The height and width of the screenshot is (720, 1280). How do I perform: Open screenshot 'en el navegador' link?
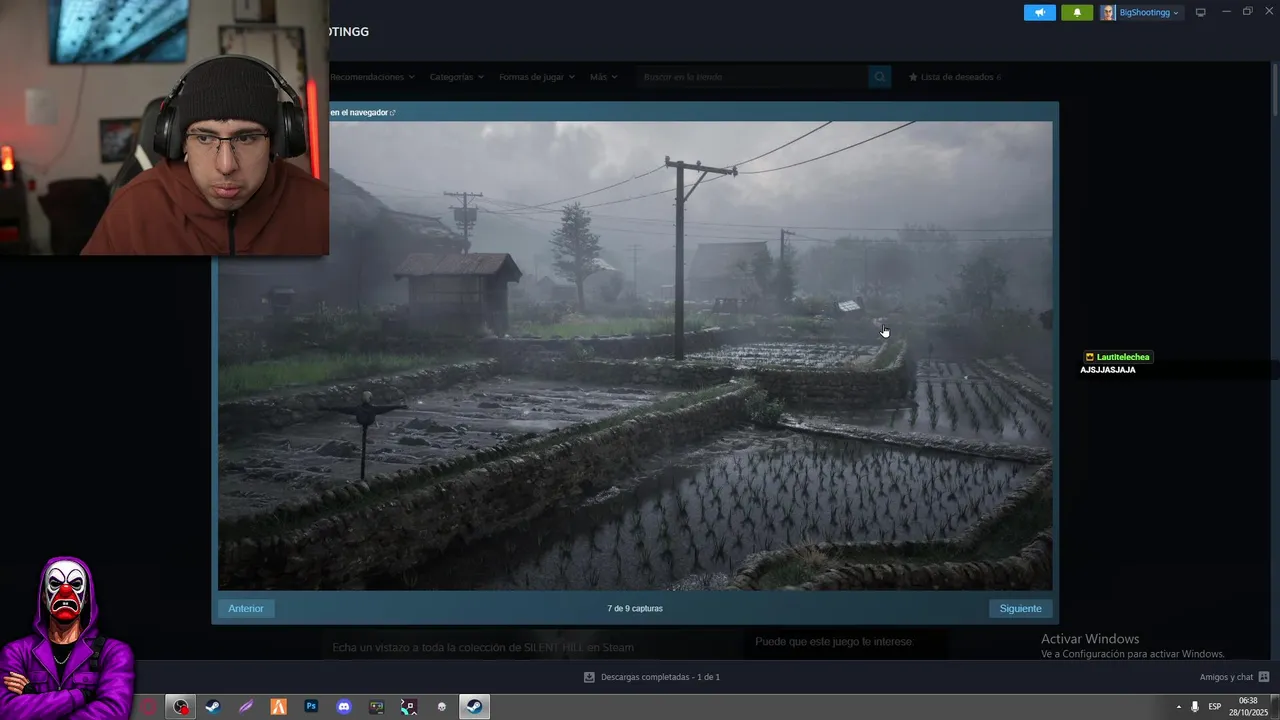click(362, 113)
